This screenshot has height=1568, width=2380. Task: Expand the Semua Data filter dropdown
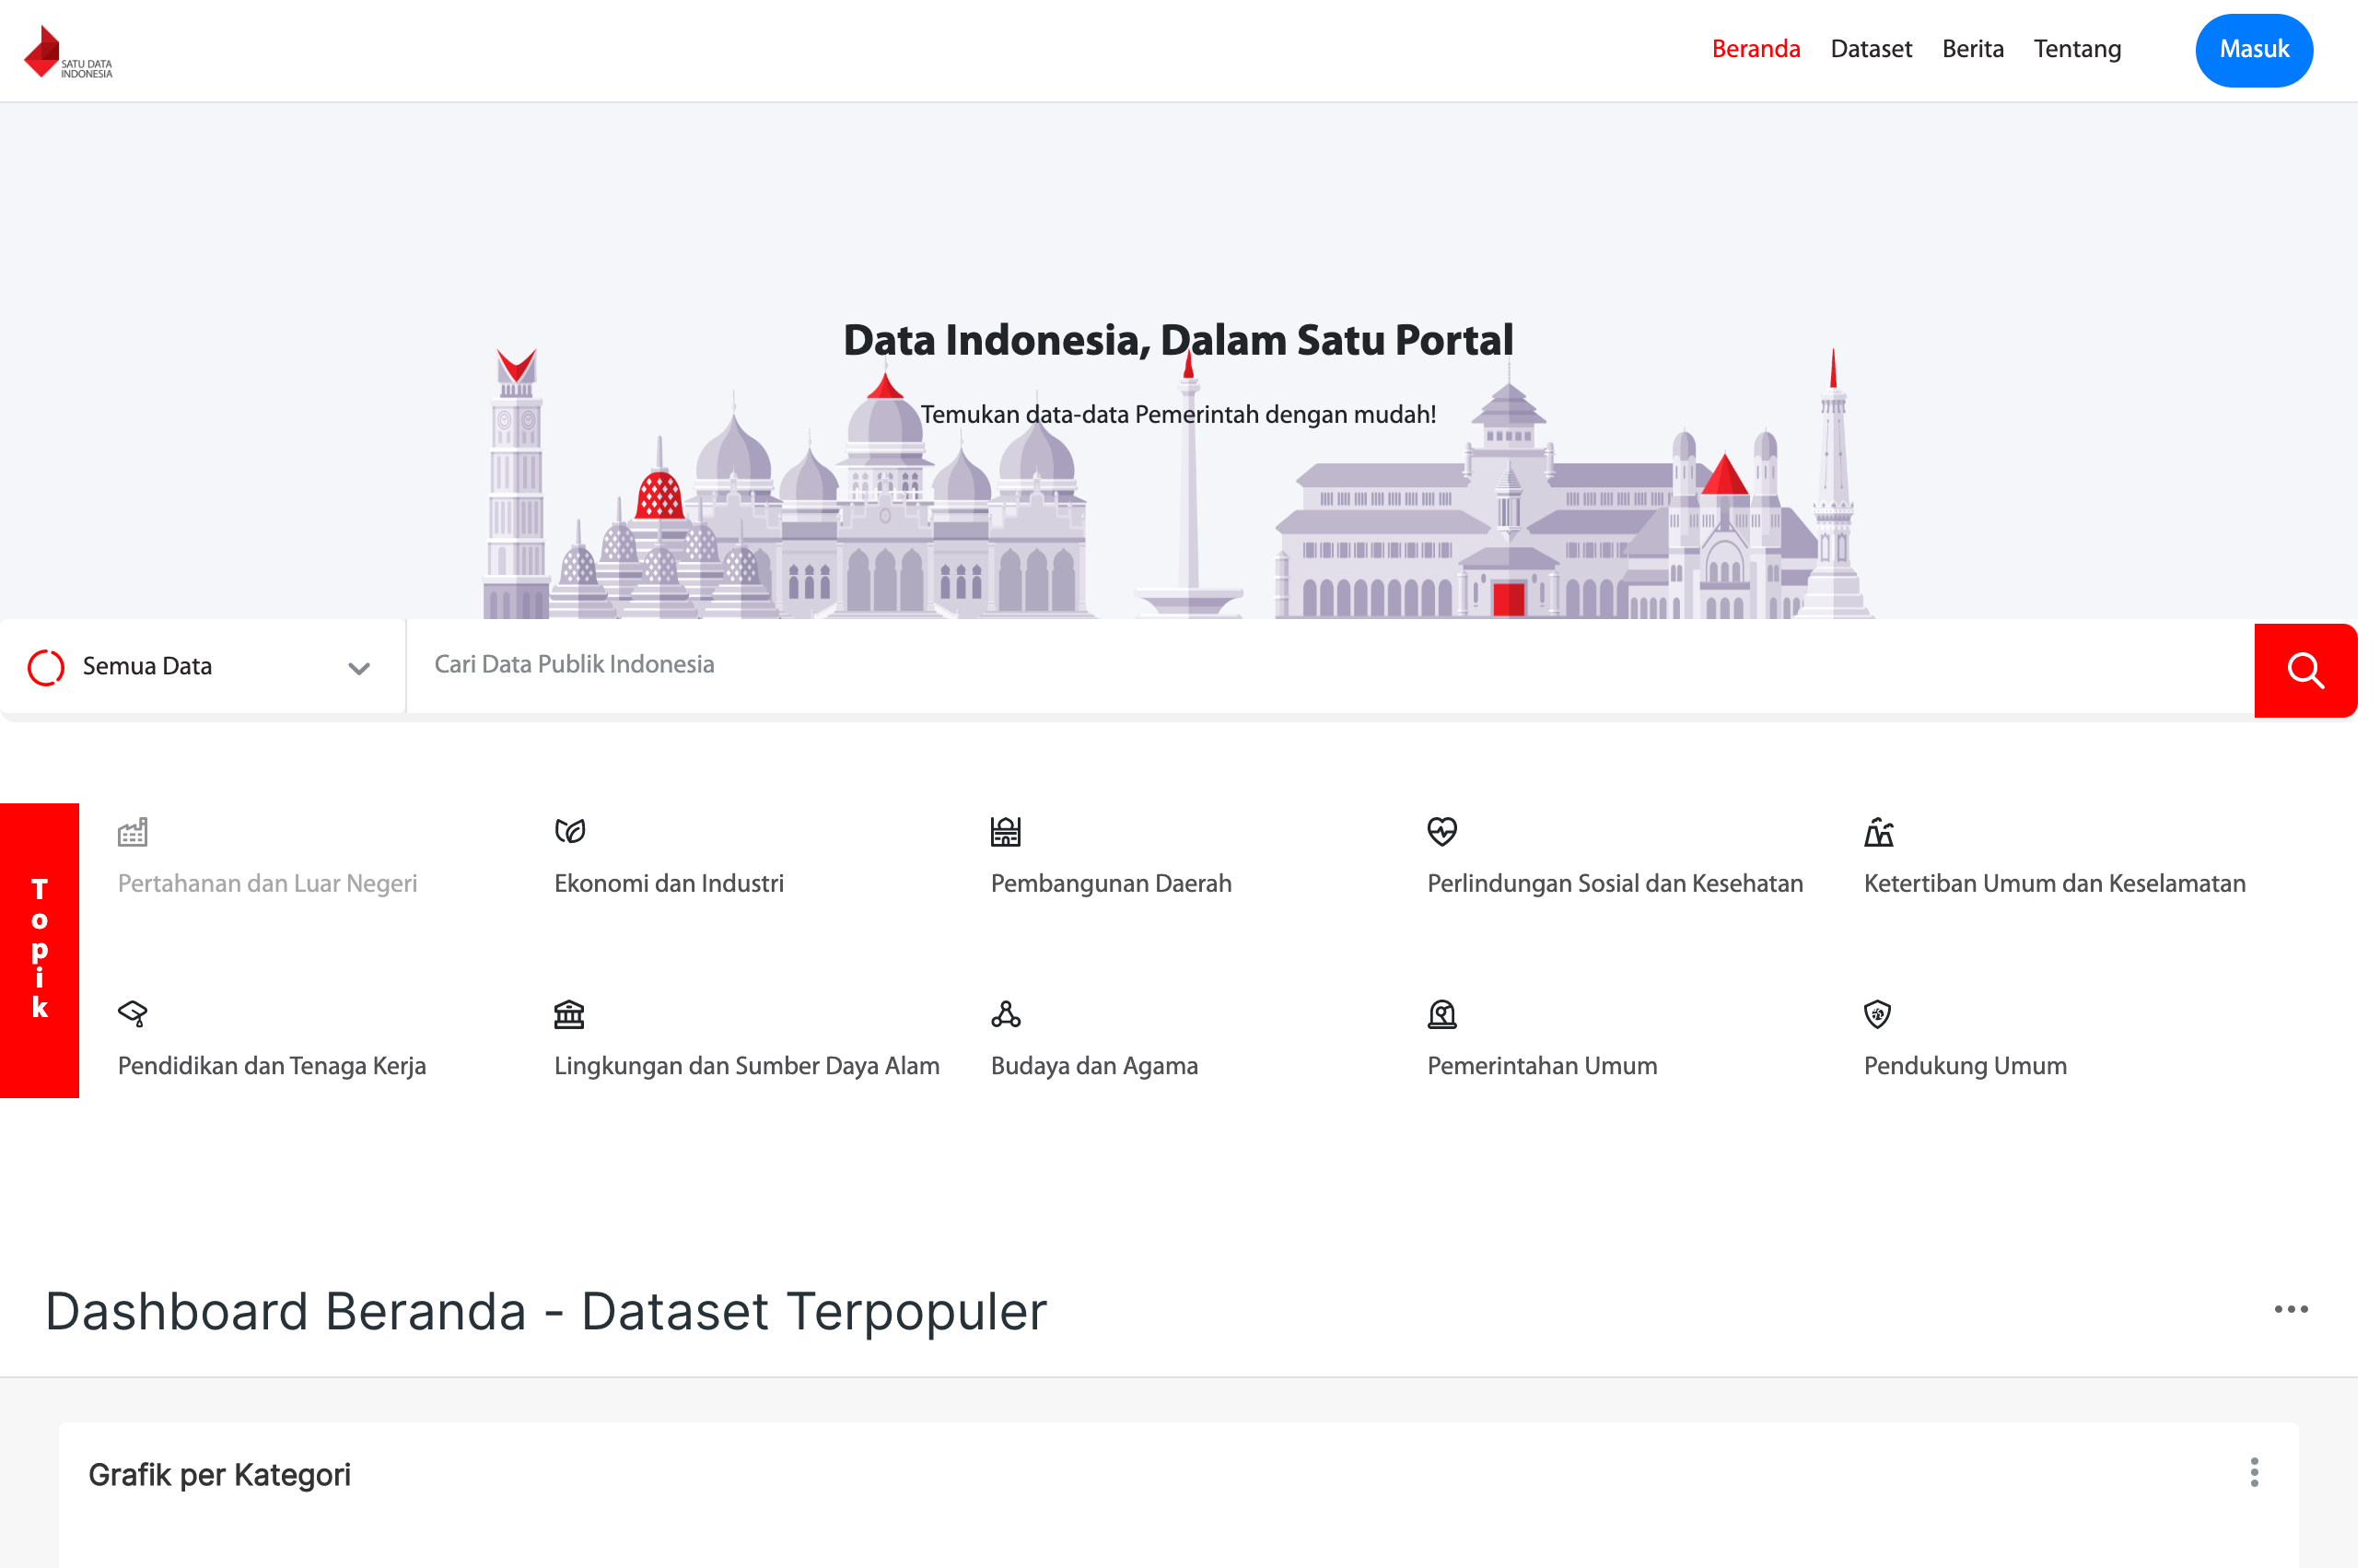tap(358, 667)
